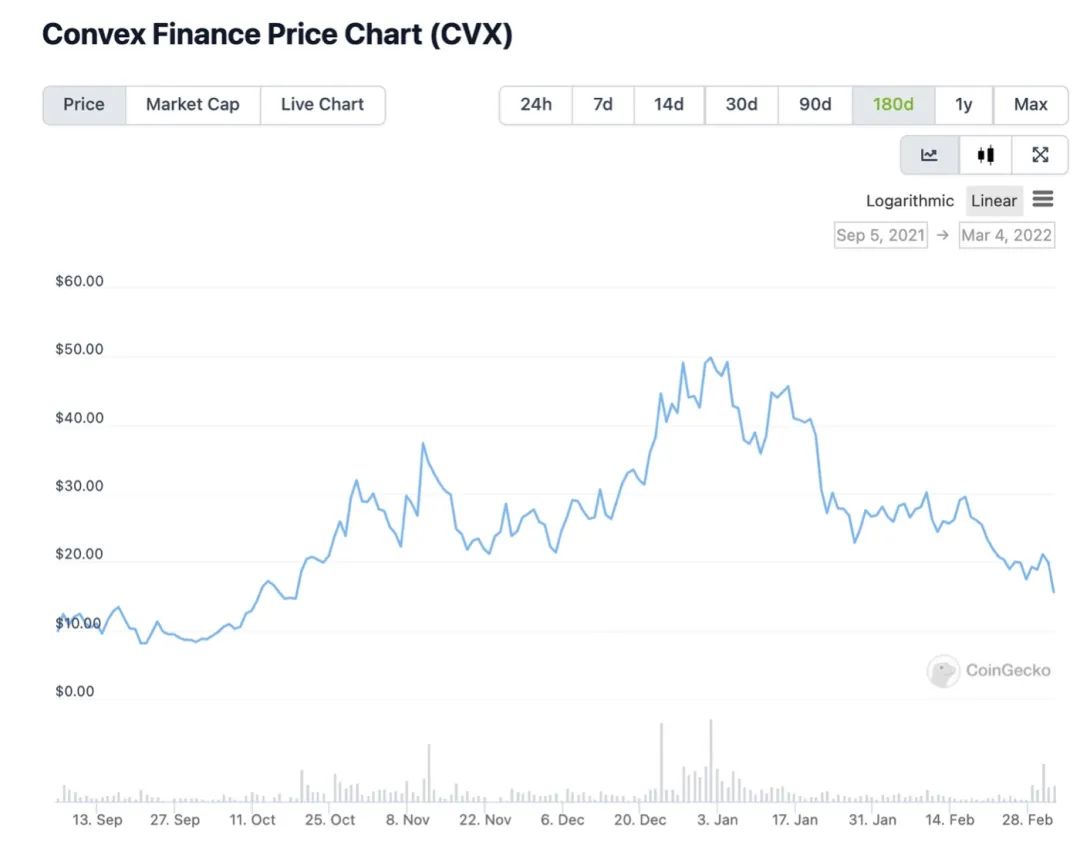Set the range to 24h
Screen dimensions: 1080x841
tap(536, 105)
